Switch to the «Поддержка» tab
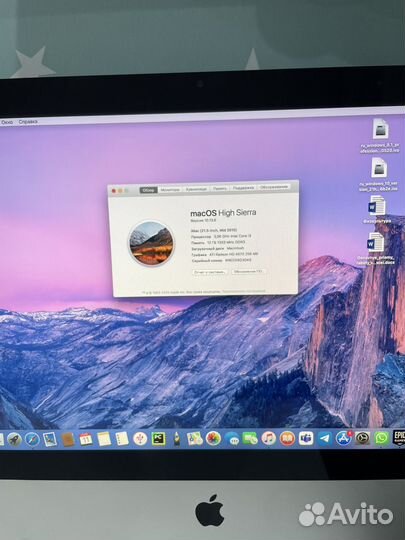The width and height of the screenshot is (405, 540). (x=243, y=188)
